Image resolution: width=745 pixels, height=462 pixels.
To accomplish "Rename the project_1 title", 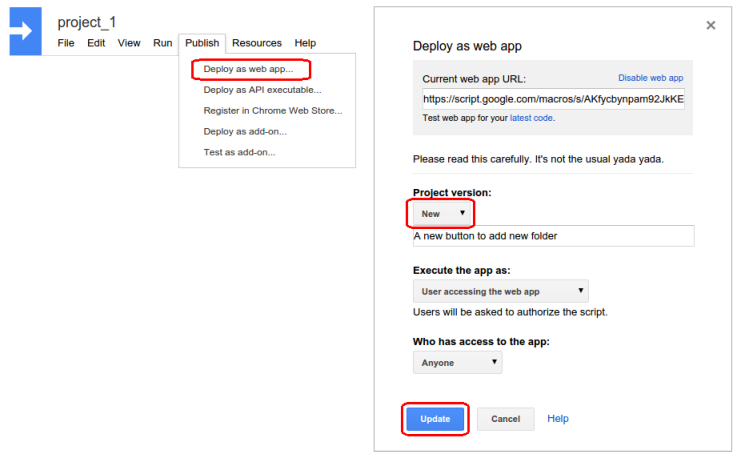I will (86, 22).
